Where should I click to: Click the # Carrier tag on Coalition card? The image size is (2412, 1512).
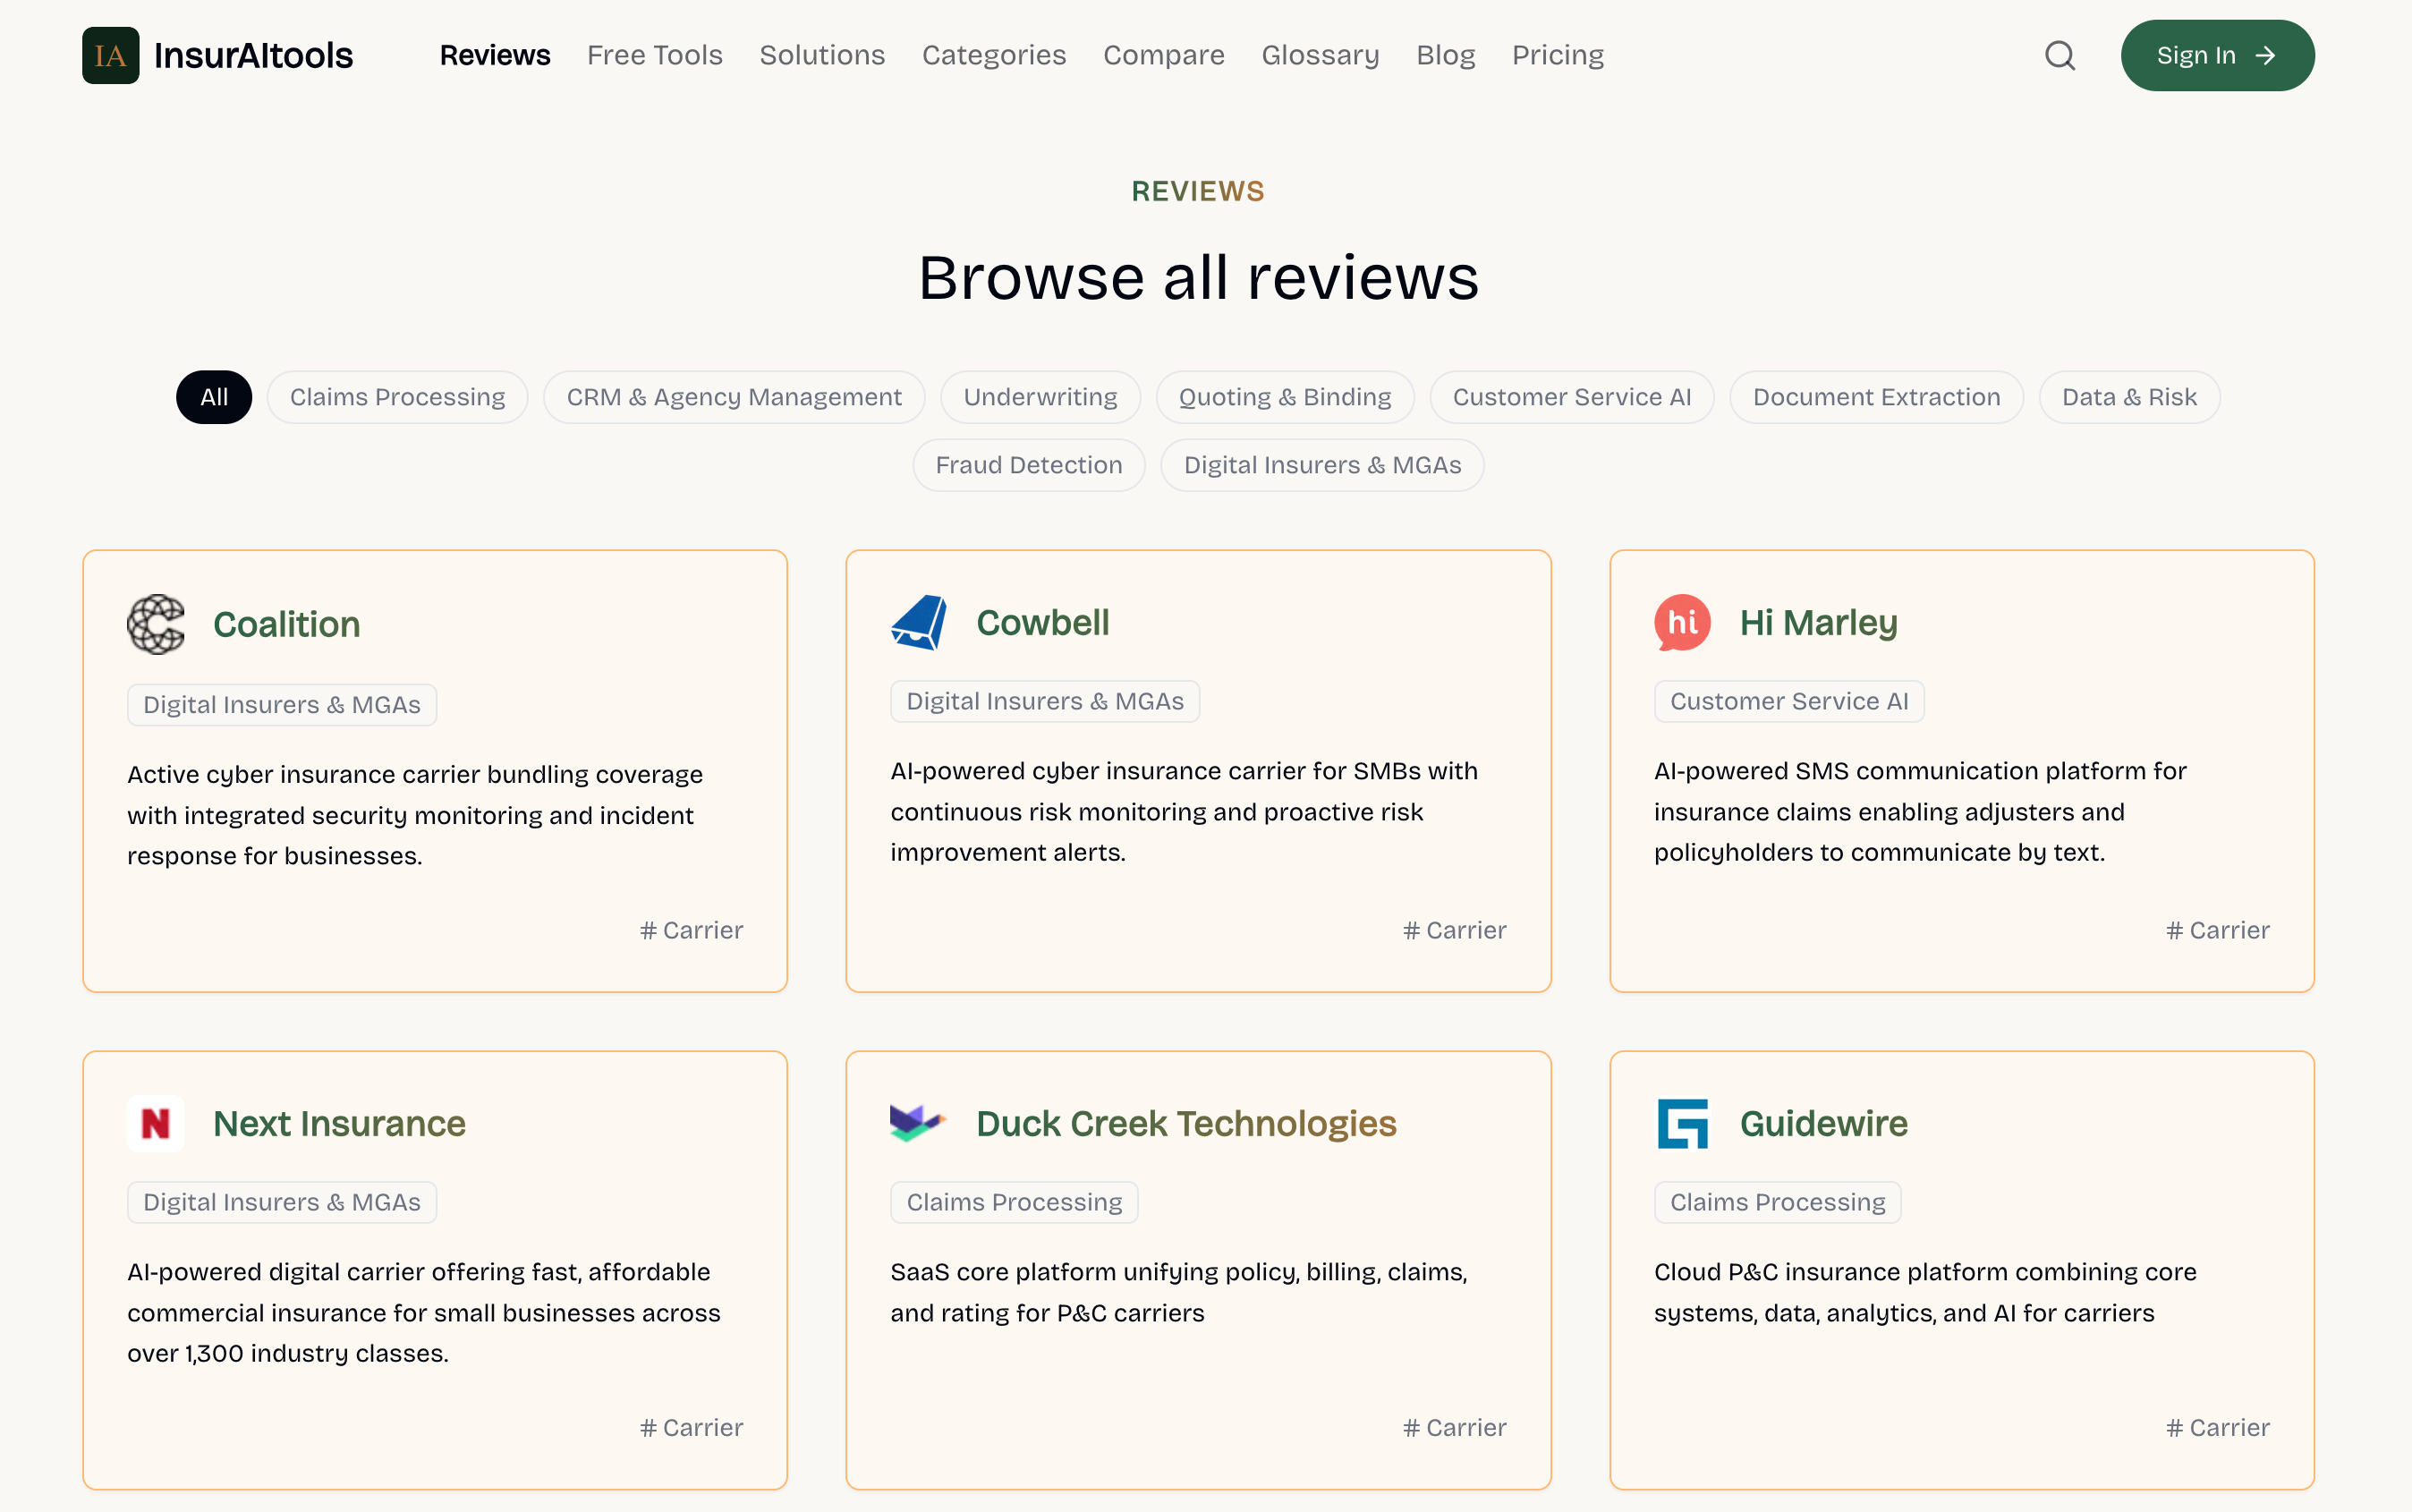click(691, 930)
